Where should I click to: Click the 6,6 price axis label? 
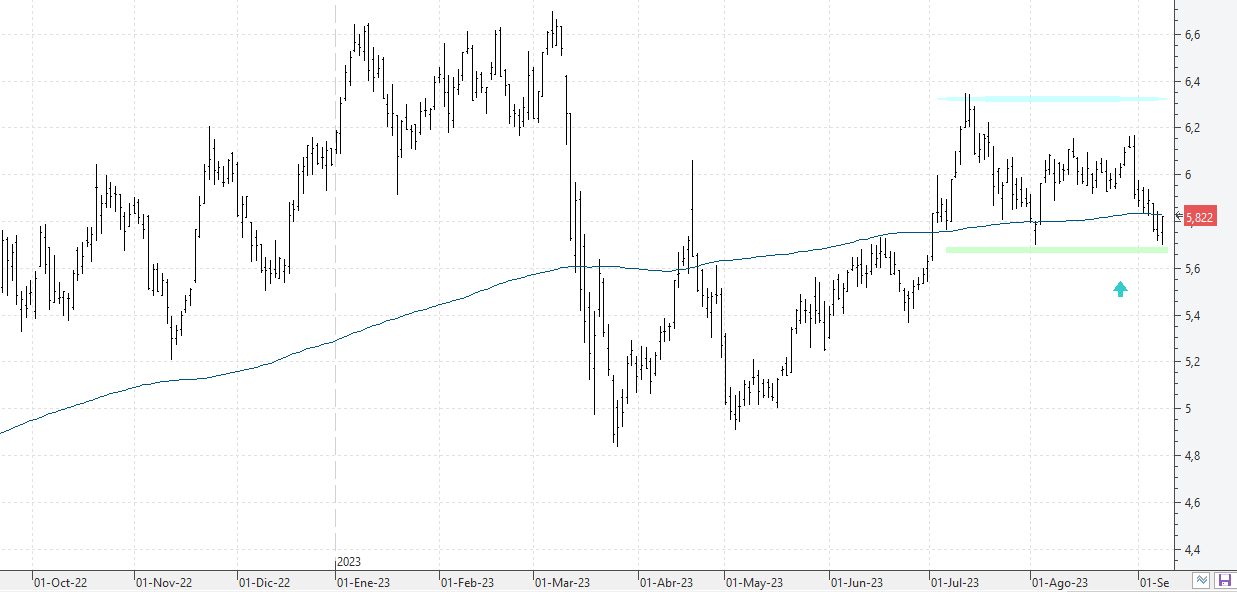(1192, 35)
